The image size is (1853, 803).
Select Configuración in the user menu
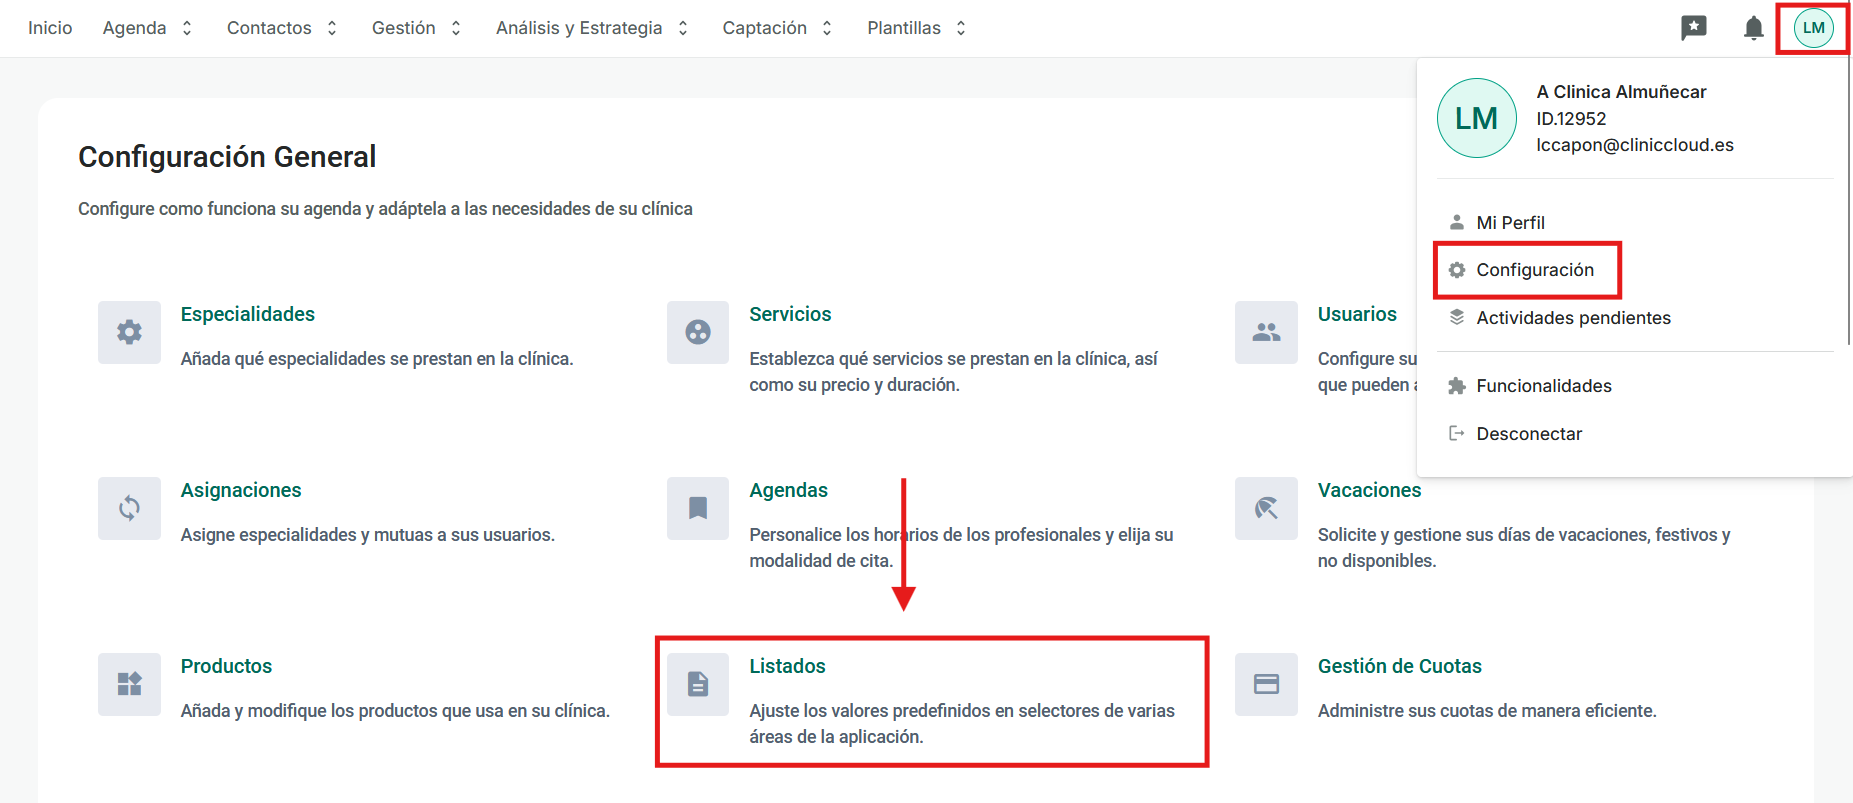pyautogui.click(x=1534, y=270)
